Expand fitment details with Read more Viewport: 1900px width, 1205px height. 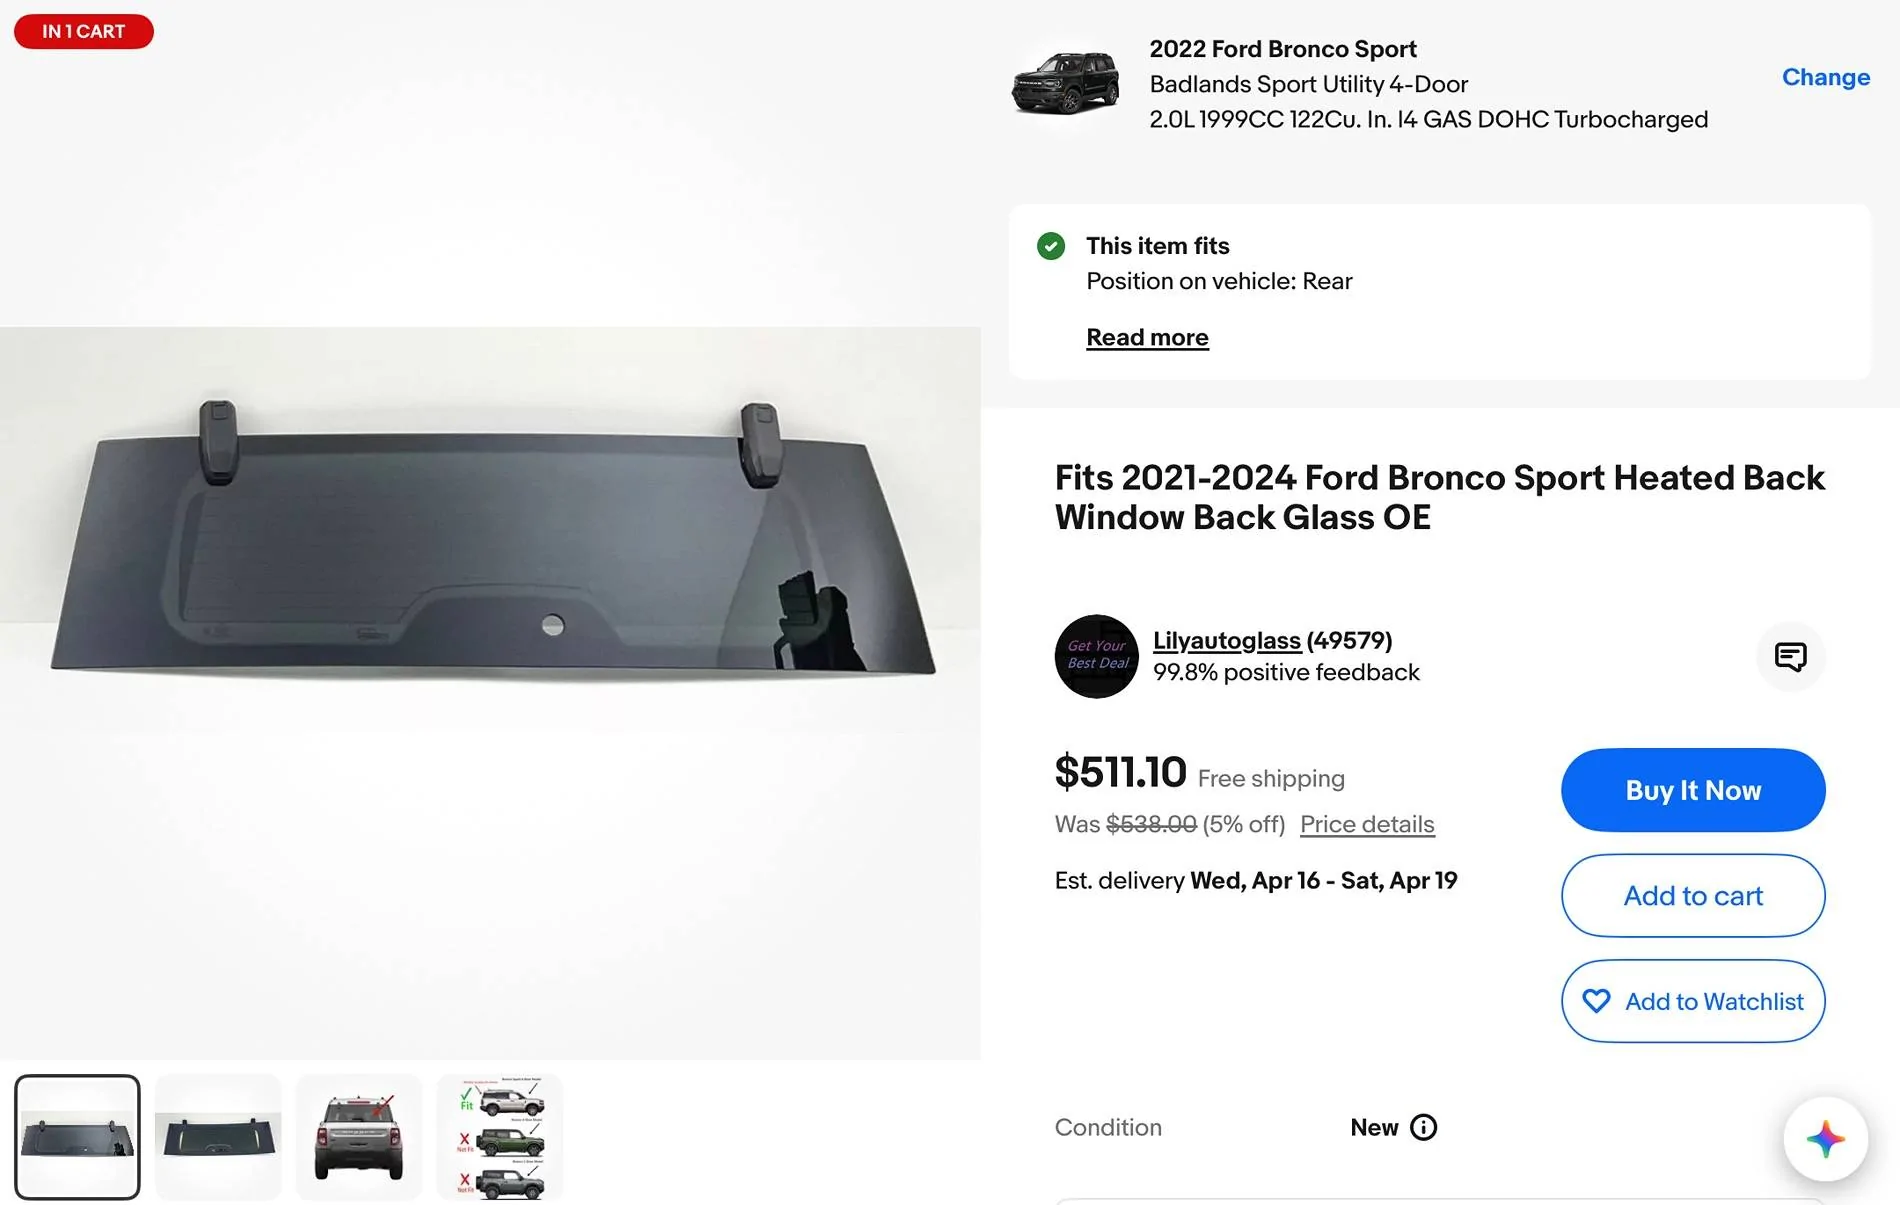coord(1147,338)
